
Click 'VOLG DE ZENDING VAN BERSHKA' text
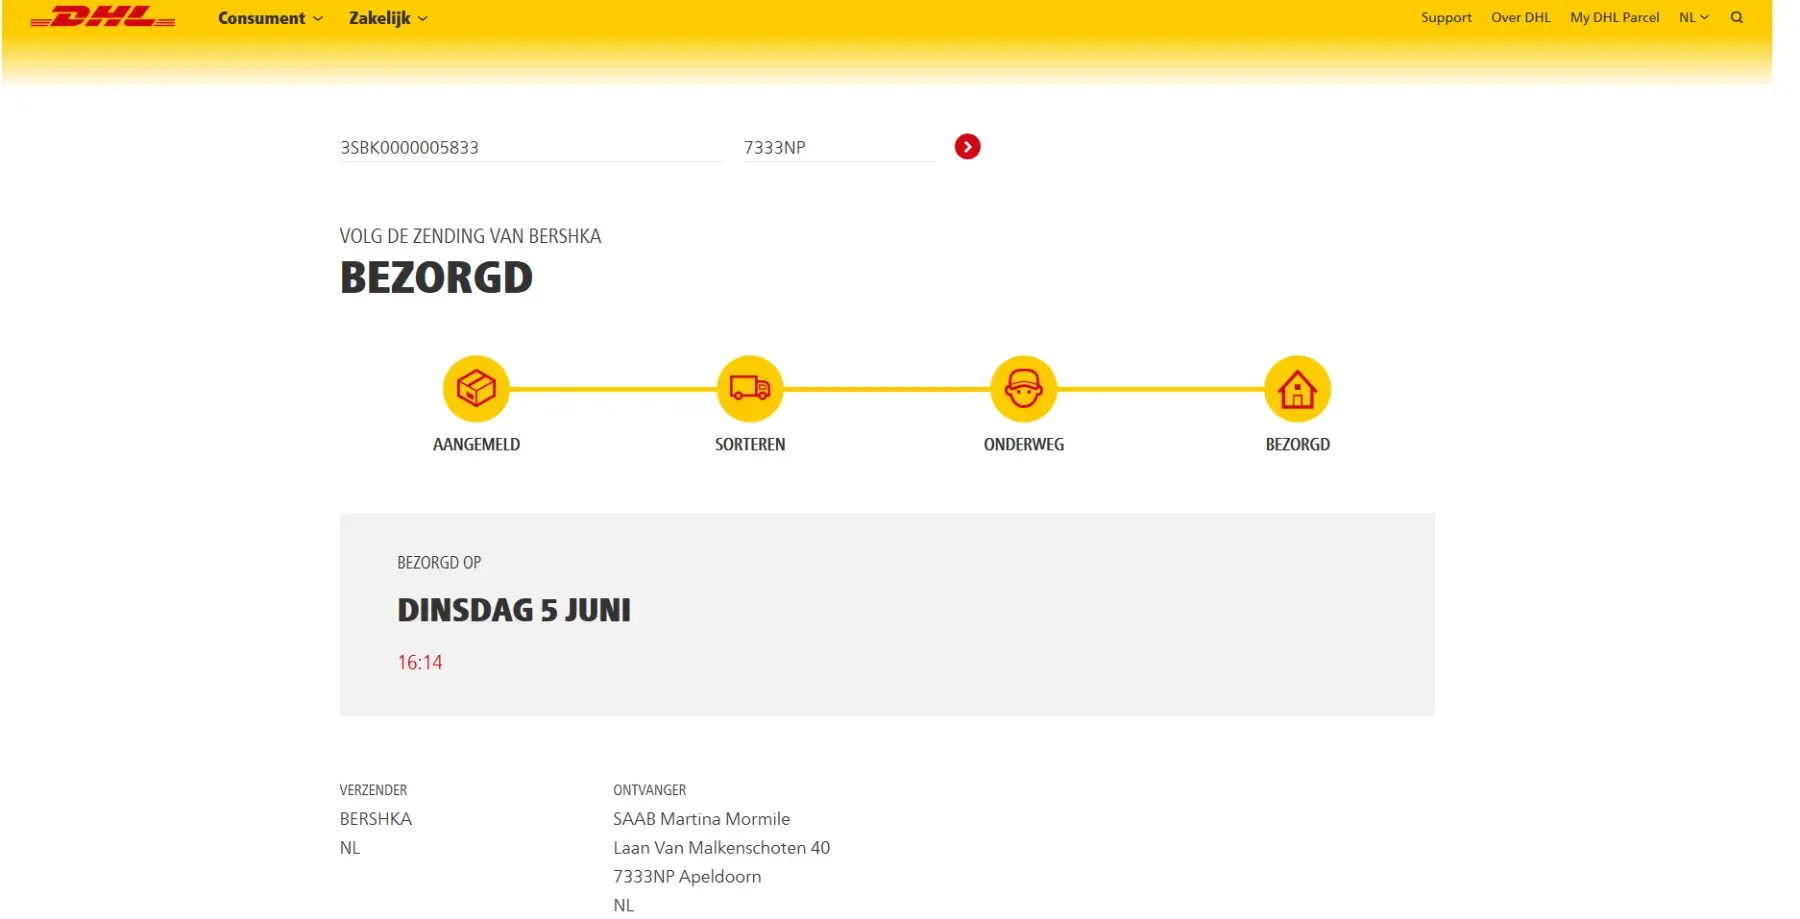click(470, 236)
